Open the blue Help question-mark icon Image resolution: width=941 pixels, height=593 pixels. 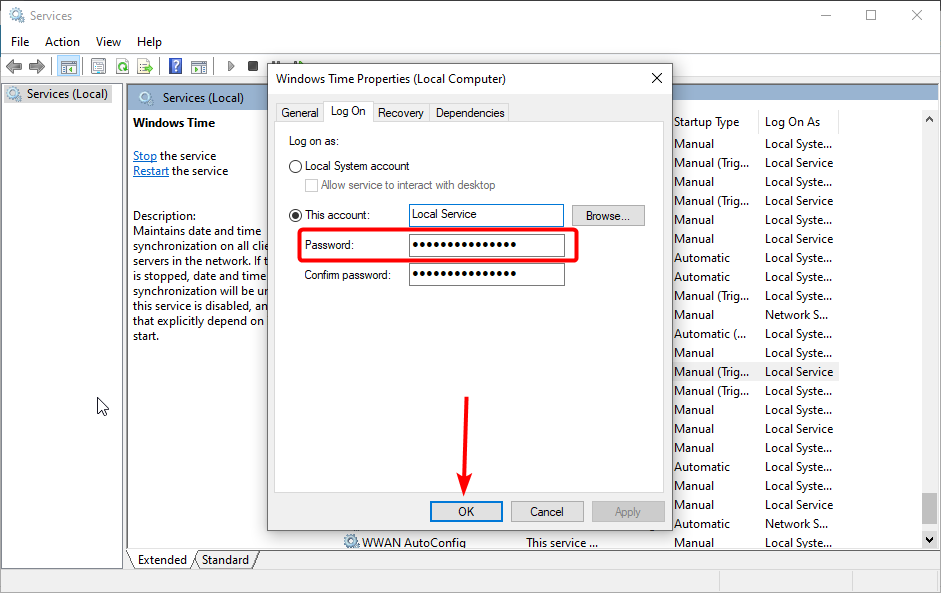pos(175,66)
